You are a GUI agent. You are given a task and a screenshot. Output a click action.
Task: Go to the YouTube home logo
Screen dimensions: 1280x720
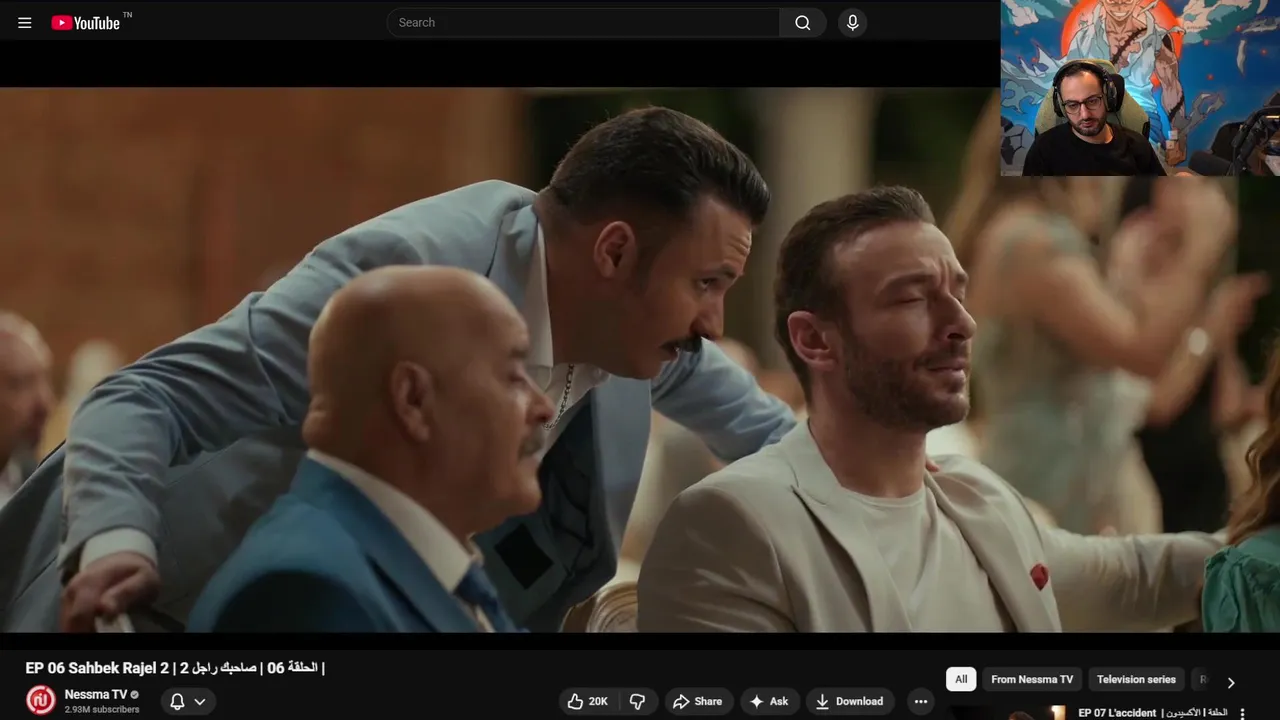[86, 23]
